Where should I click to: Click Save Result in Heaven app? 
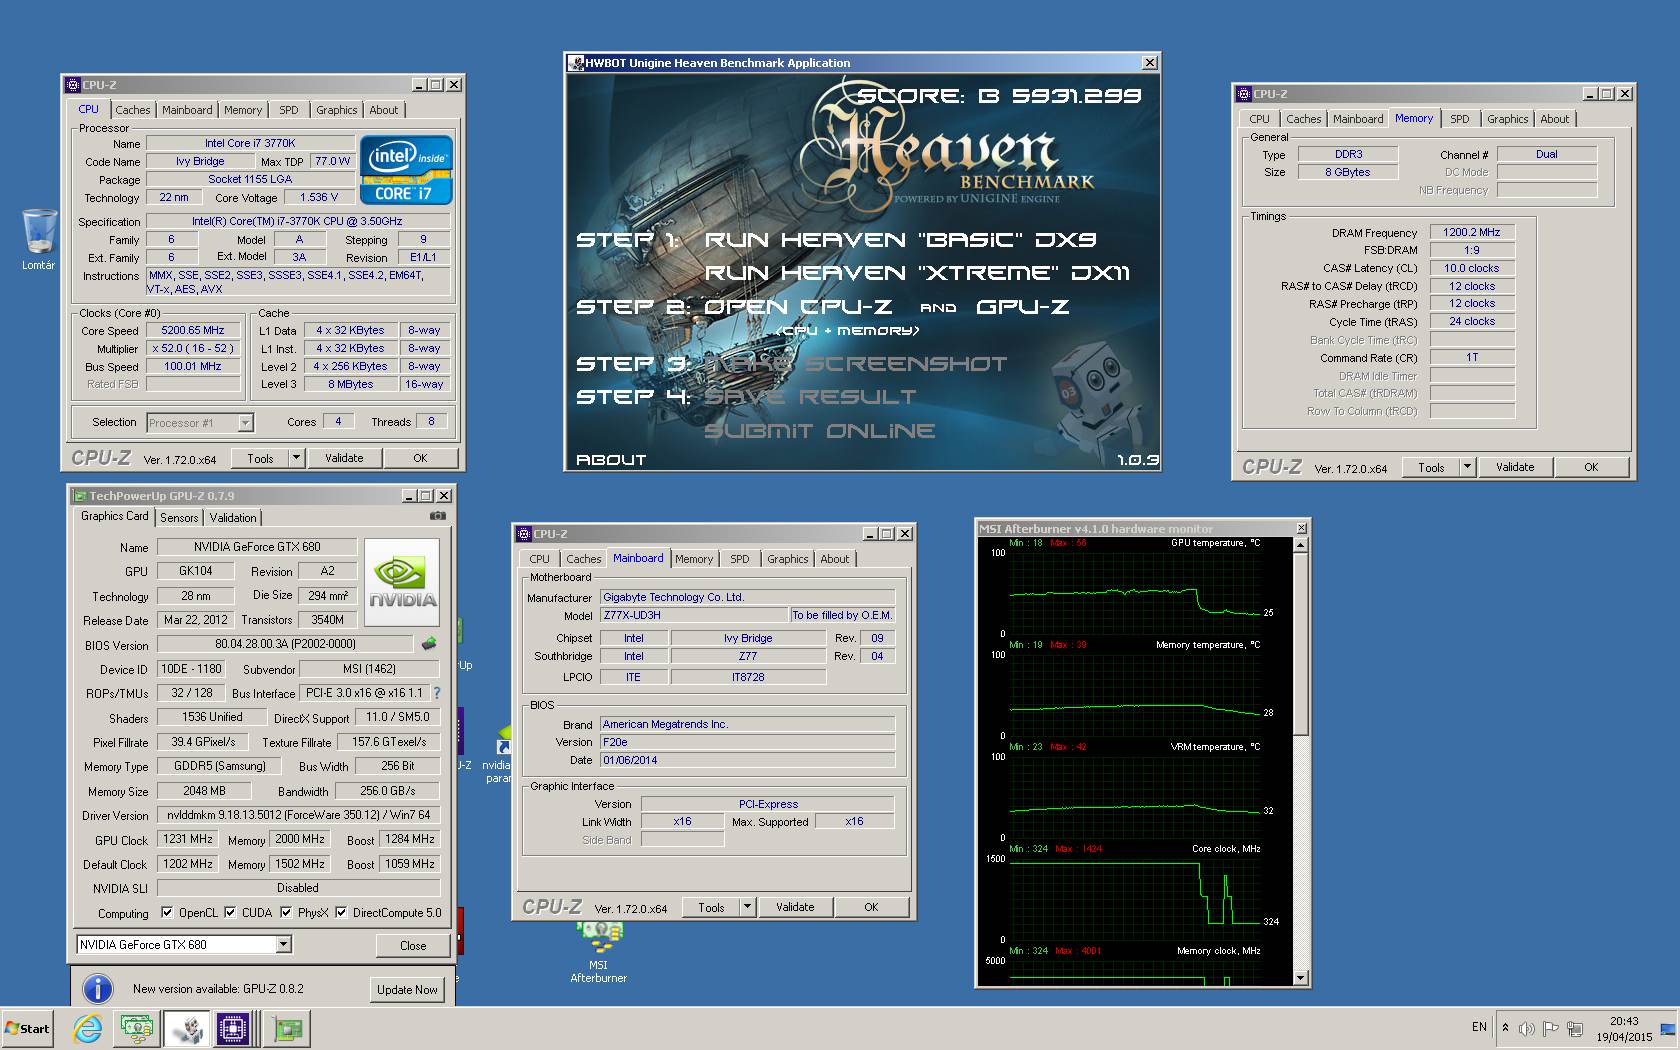(x=810, y=397)
